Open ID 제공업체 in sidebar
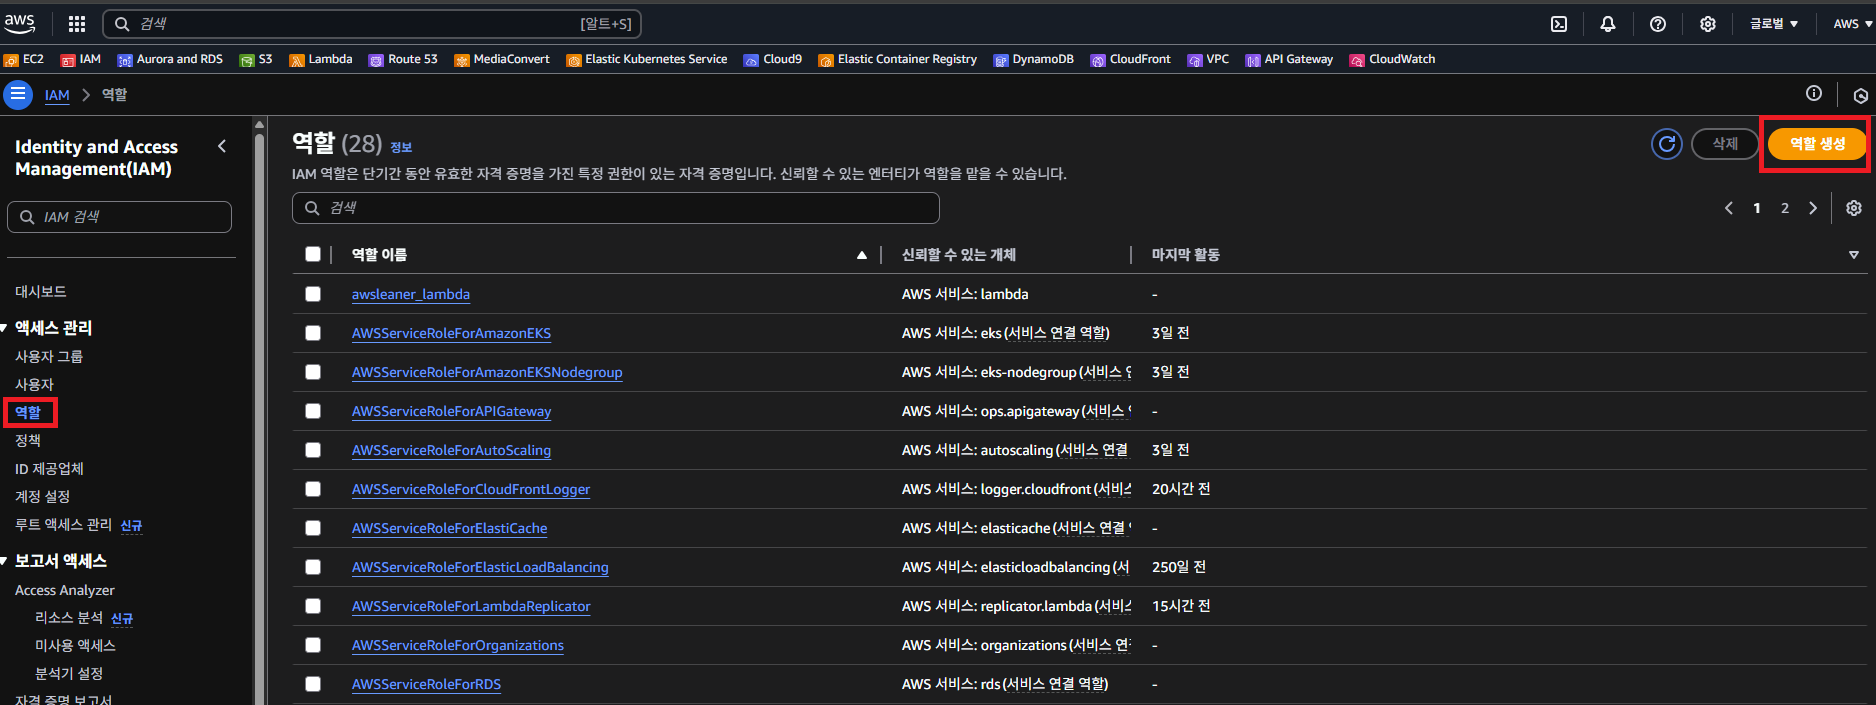 click(49, 469)
